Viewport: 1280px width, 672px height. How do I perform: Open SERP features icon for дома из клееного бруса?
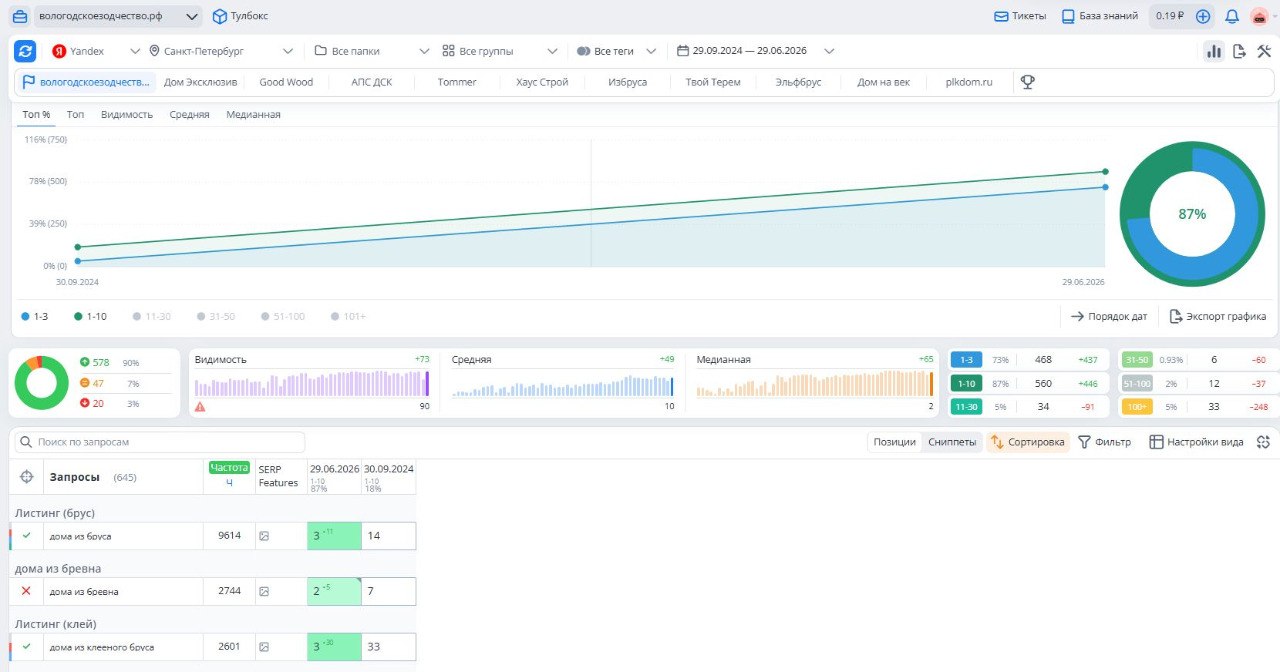click(x=264, y=647)
